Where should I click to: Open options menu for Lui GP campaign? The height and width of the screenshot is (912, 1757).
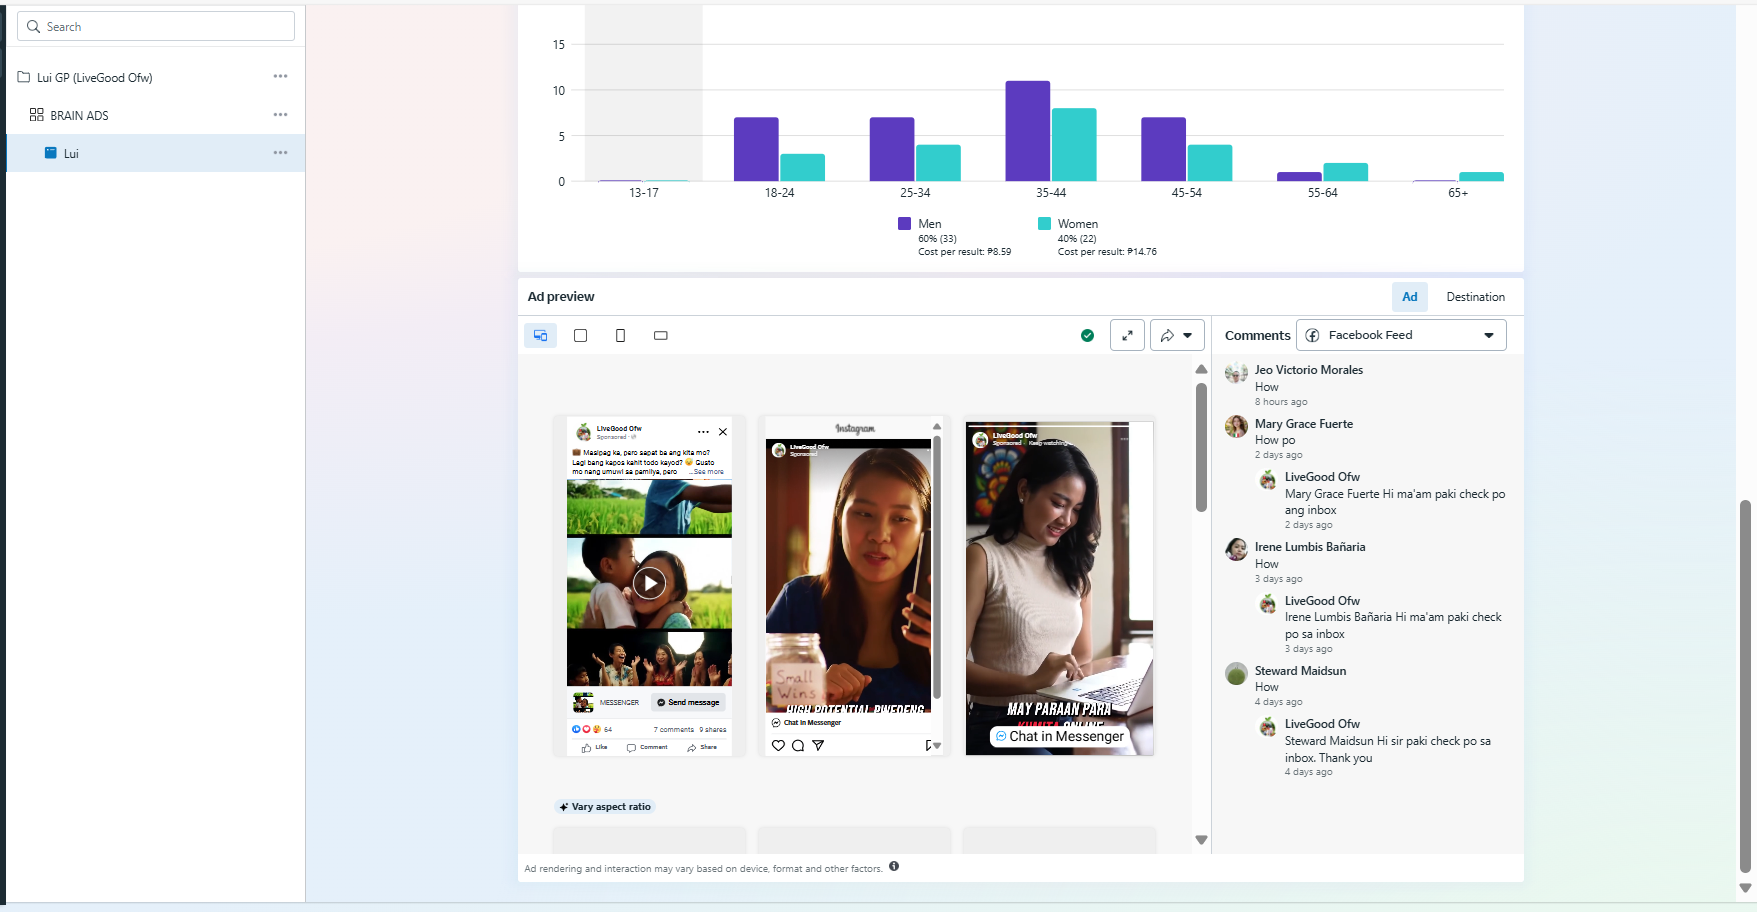(x=280, y=77)
